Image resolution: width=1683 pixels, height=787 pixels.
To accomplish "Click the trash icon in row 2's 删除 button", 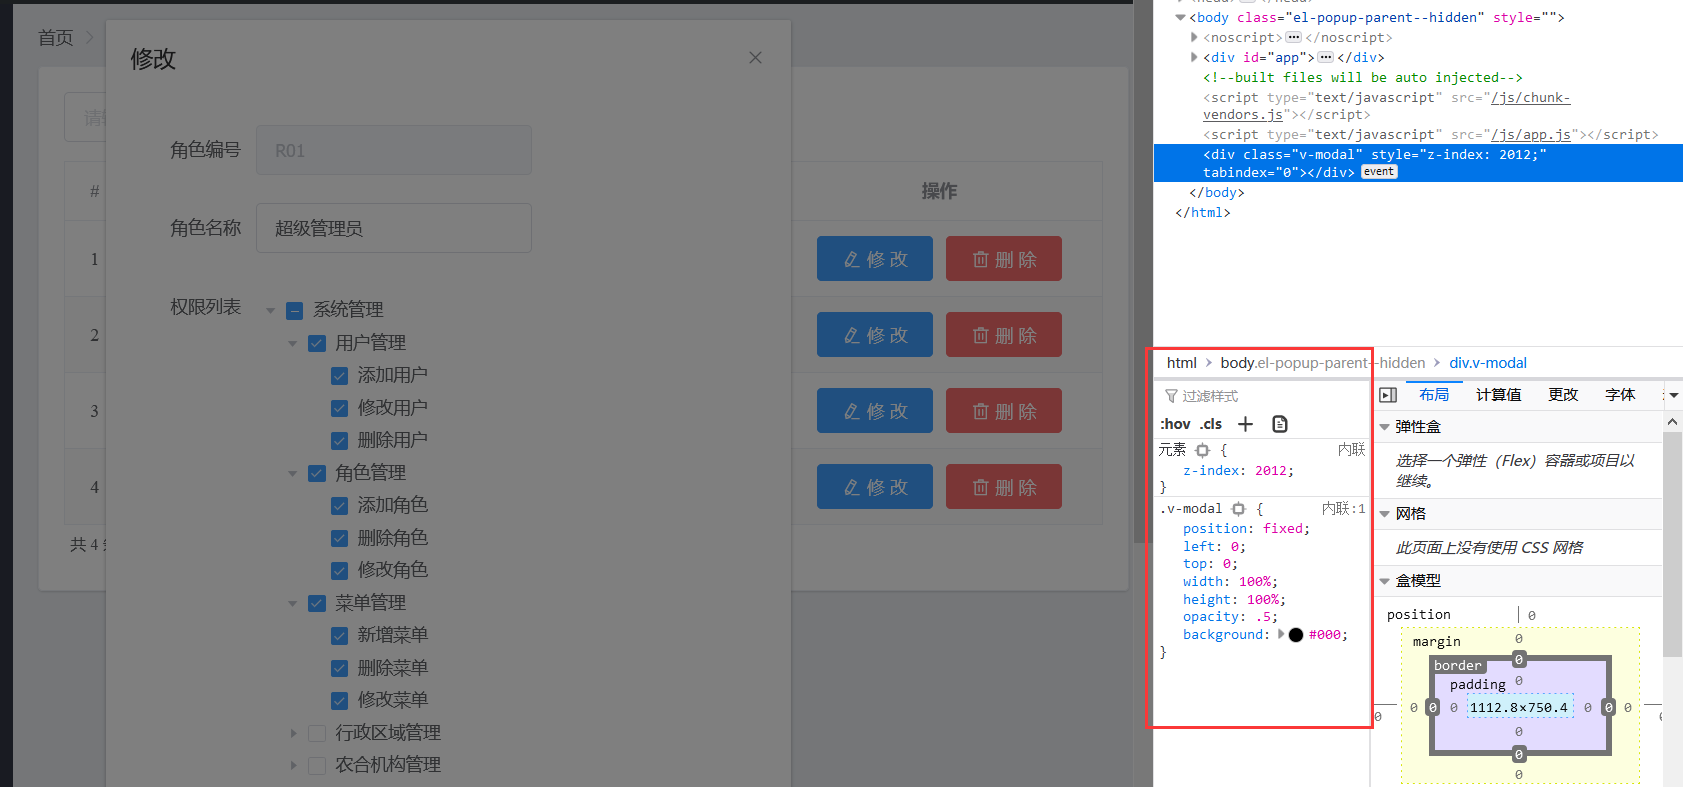I will [x=981, y=335].
